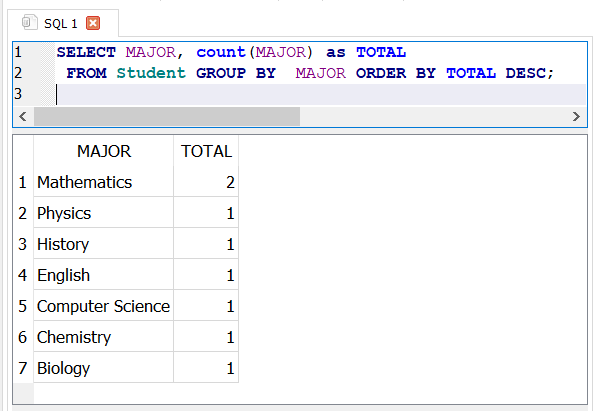Image resolution: width=593 pixels, height=411 pixels.
Task: Select the Computer Science cell
Action: coord(104,306)
